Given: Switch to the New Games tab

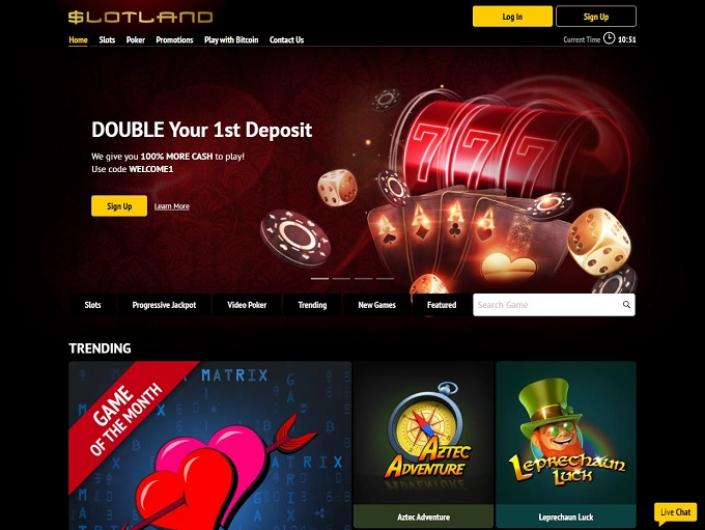Looking at the screenshot, I should 377,305.
